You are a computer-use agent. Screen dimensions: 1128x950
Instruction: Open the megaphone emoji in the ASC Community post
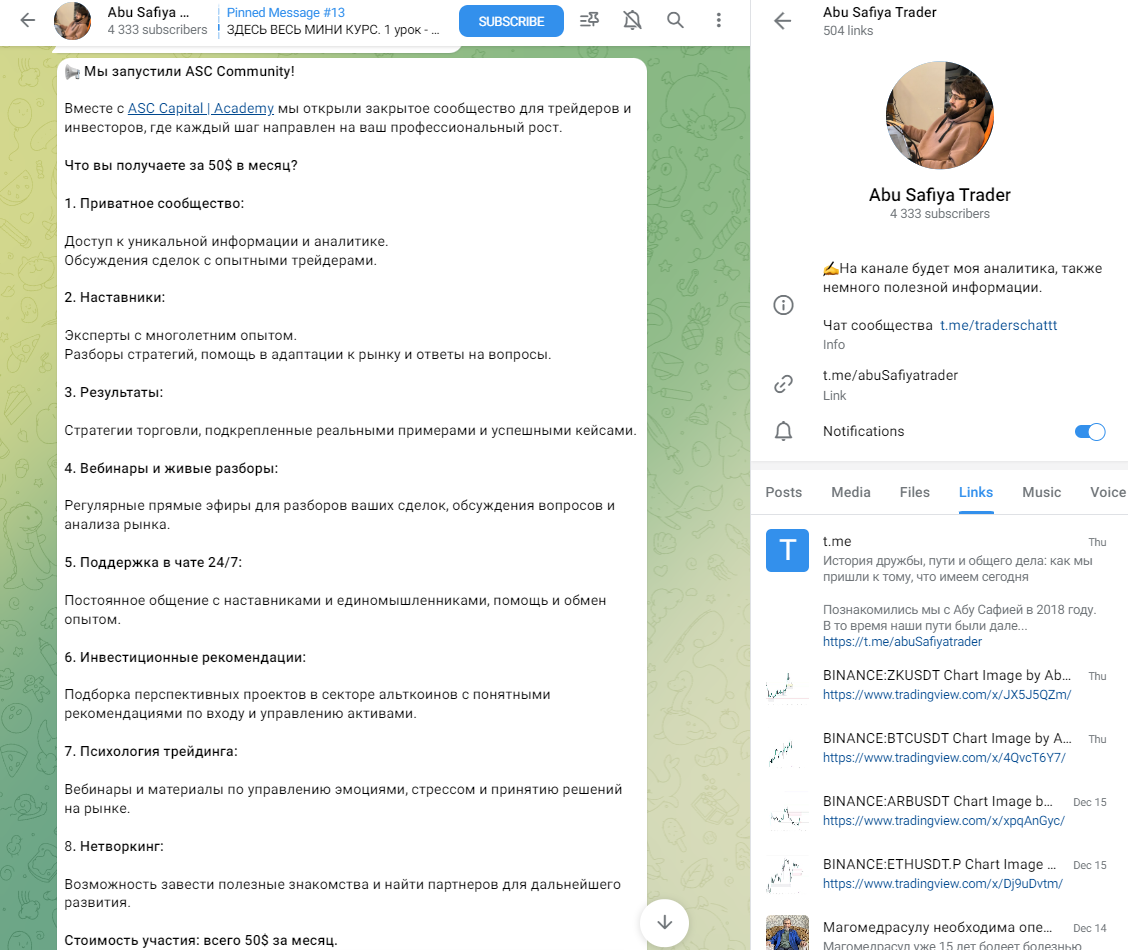point(72,72)
